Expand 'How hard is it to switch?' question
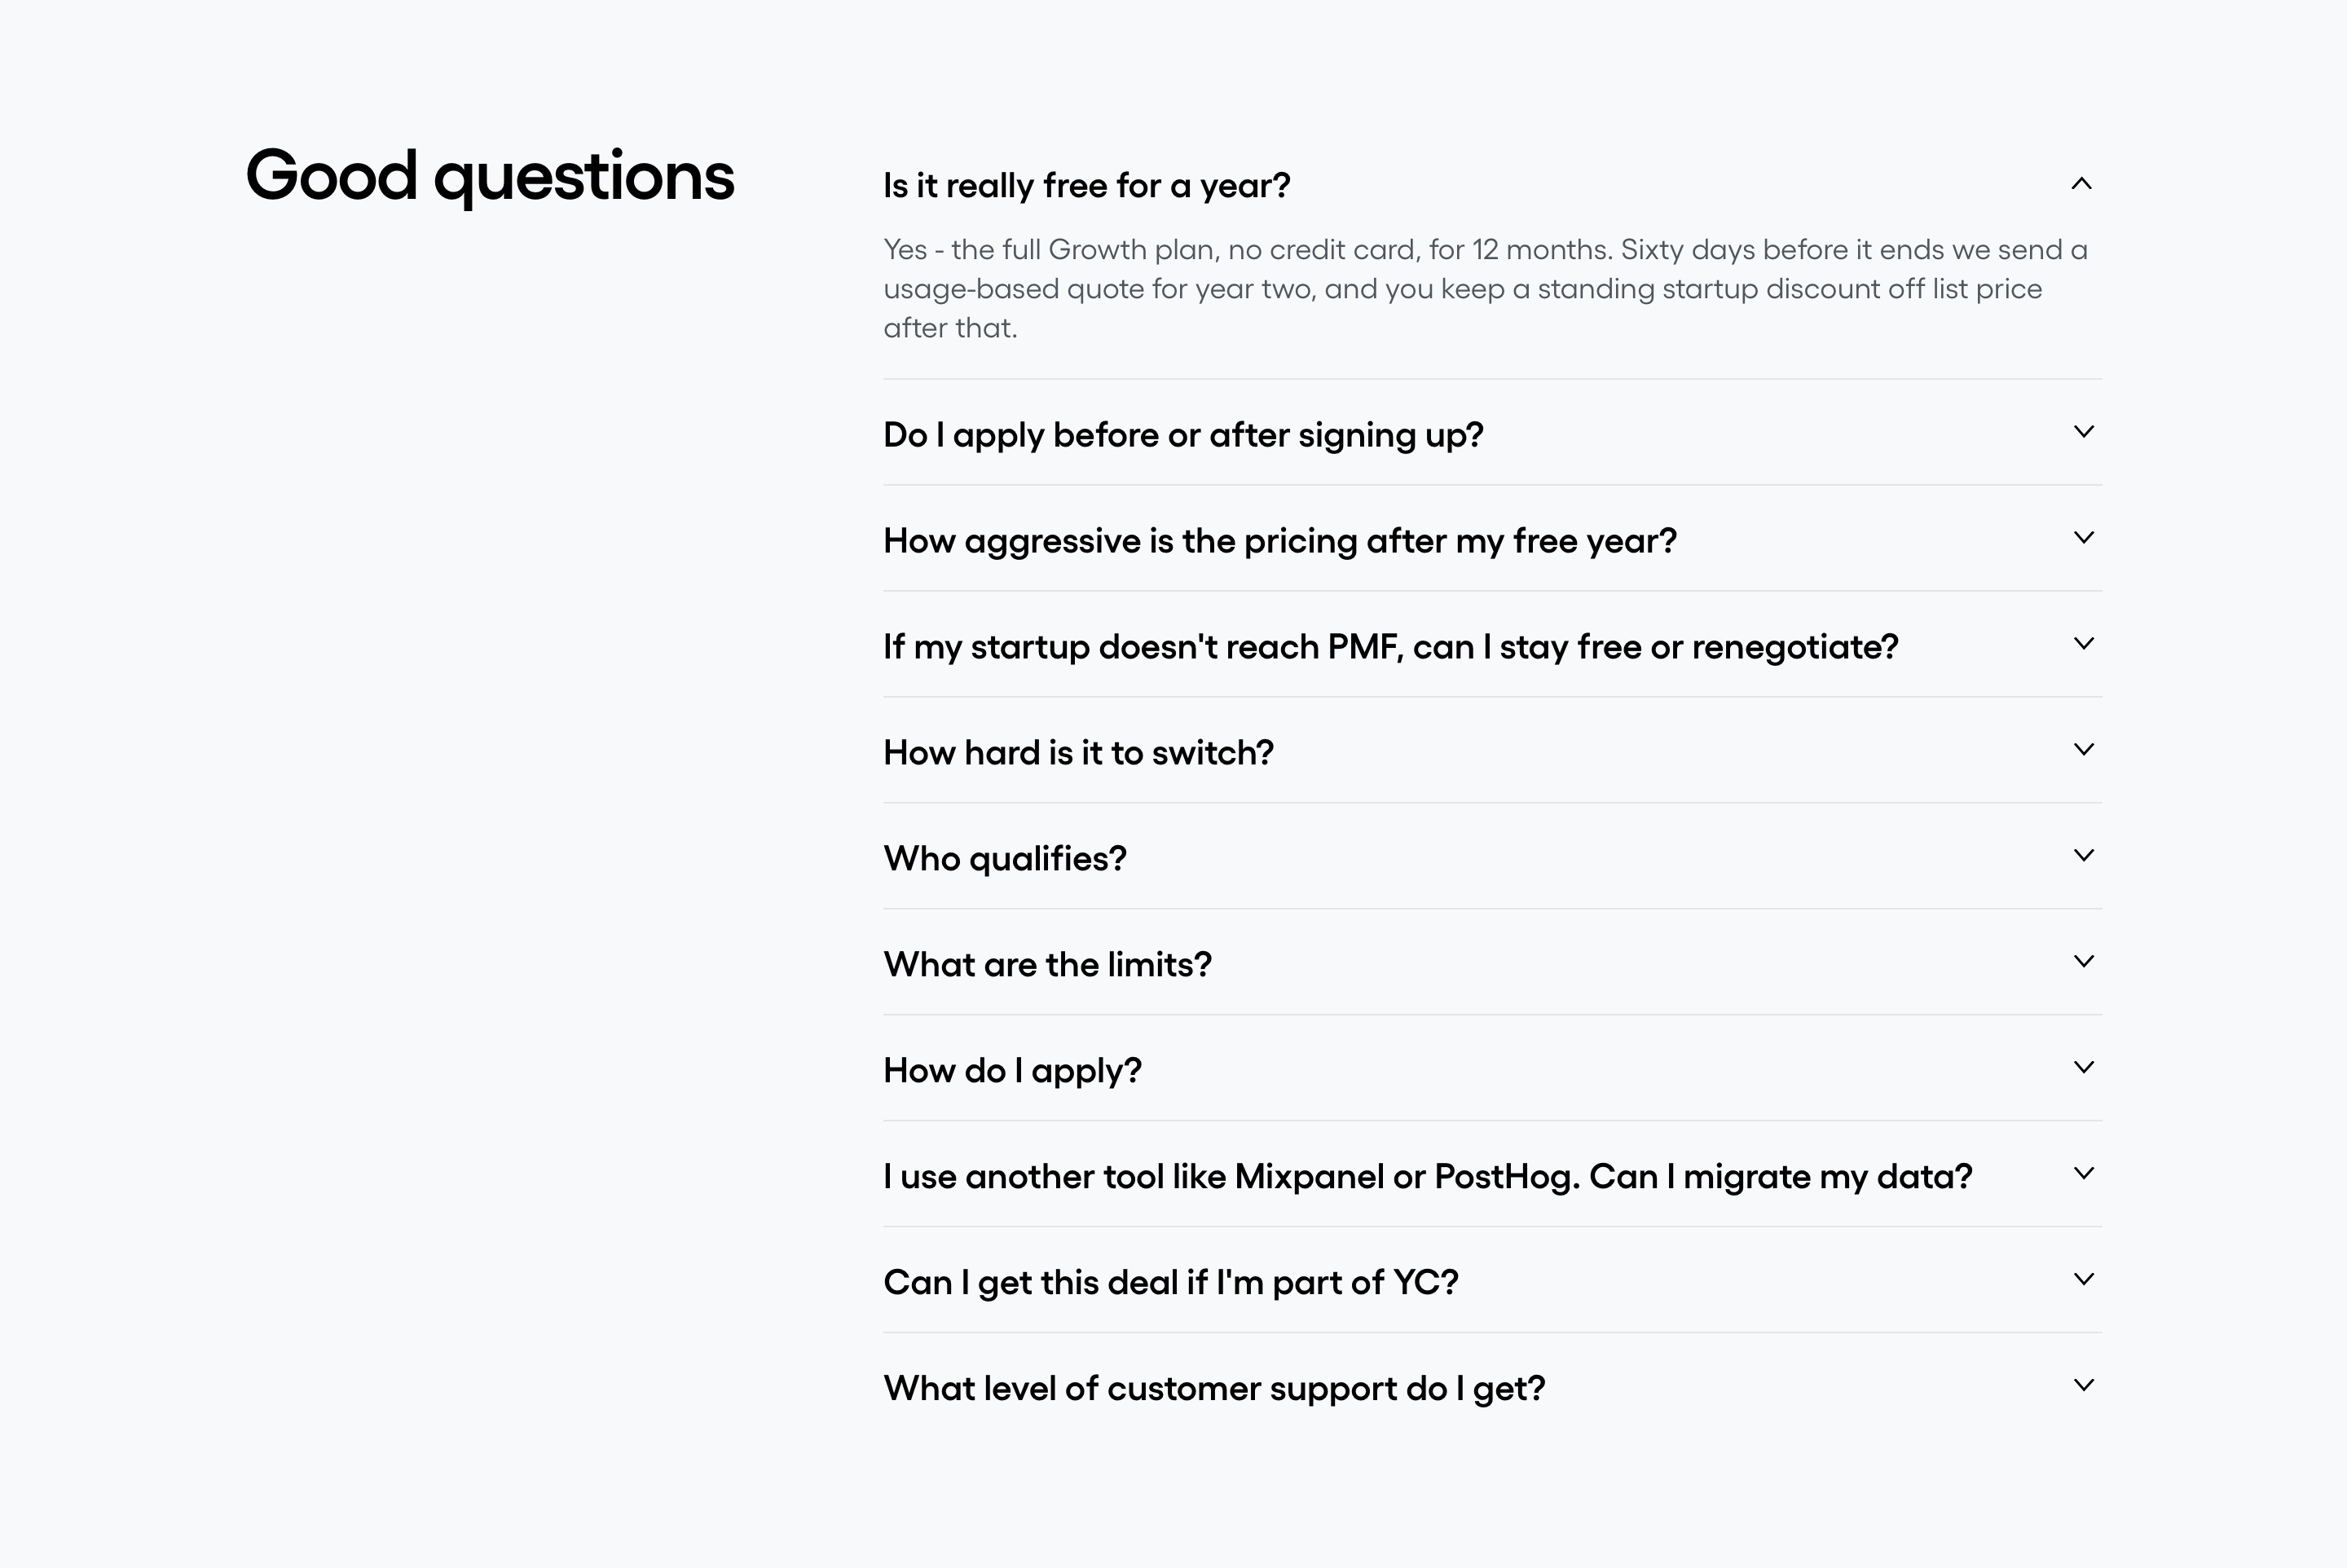 coord(1078,752)
